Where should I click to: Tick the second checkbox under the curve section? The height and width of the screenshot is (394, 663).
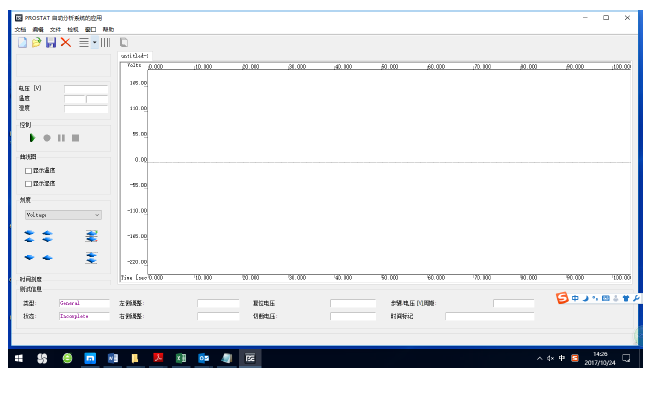[x=28, y=184]
